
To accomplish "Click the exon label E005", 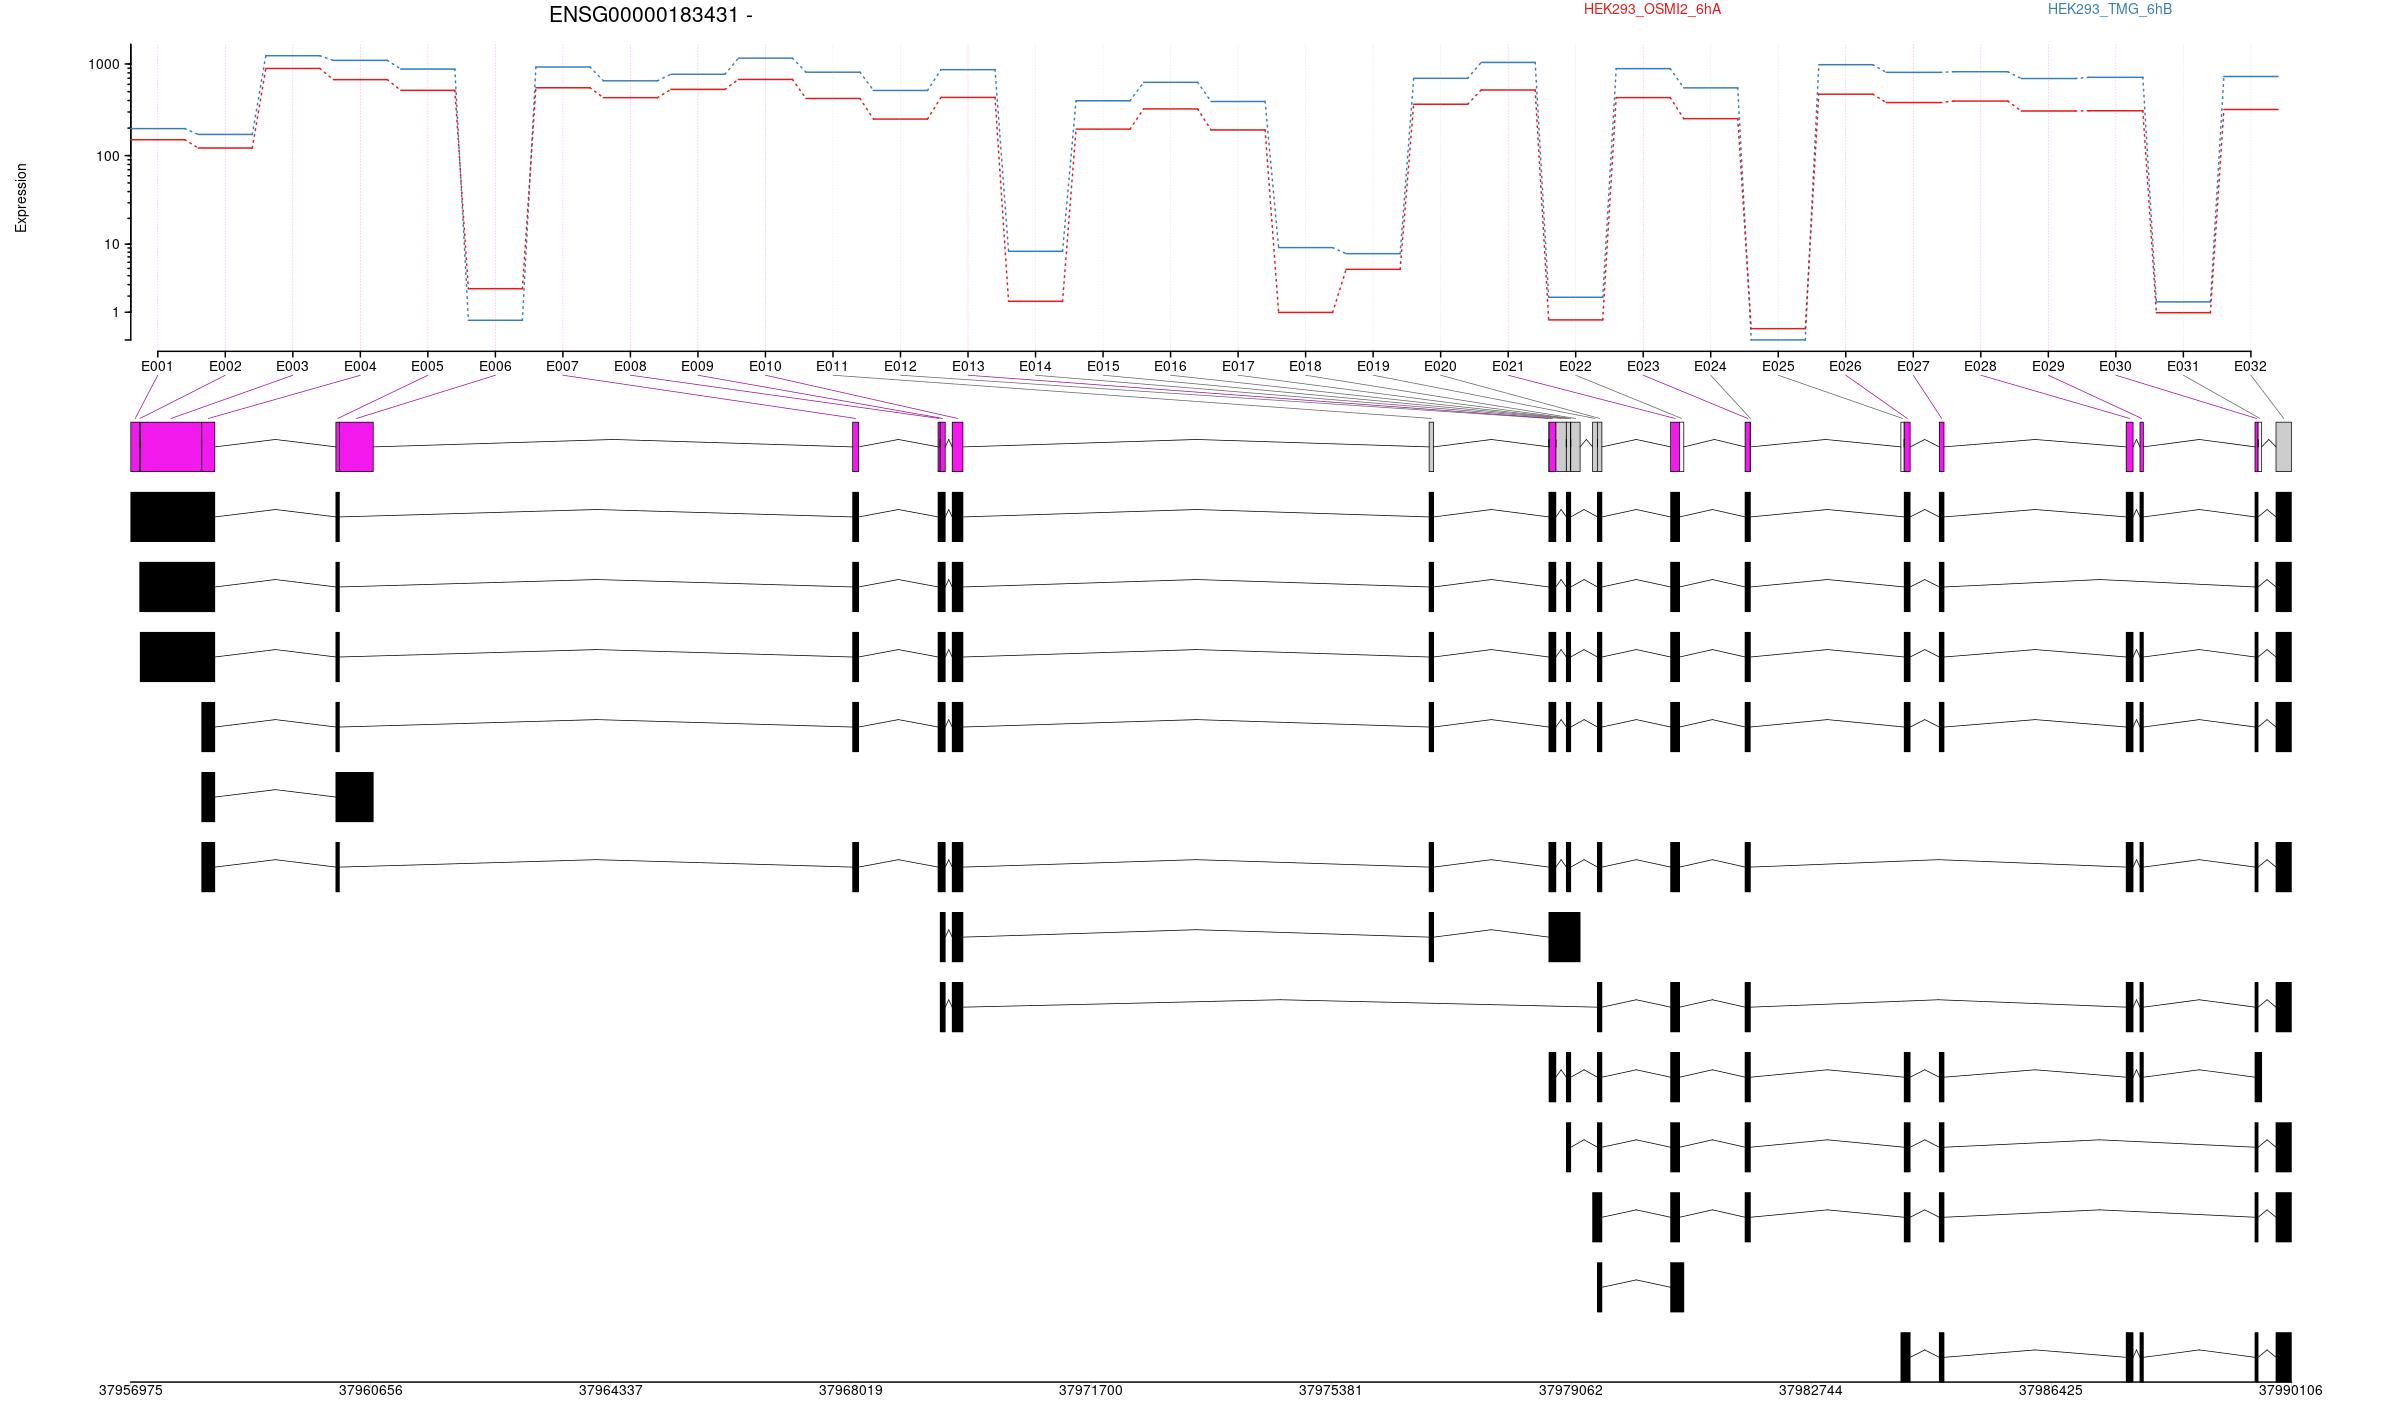I will [x=427, y=366].
